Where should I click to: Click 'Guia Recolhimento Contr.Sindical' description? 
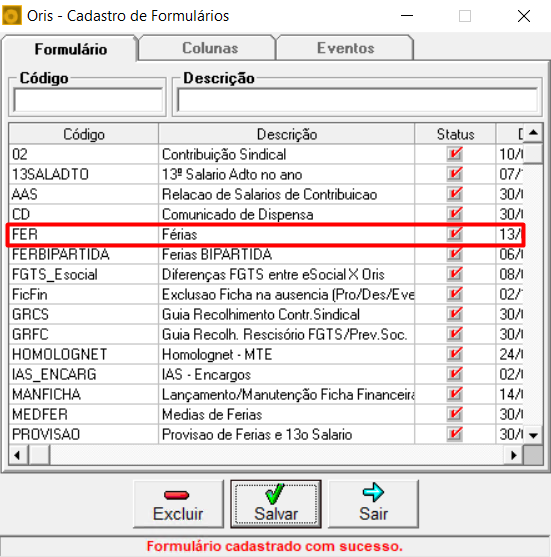pos(286,314)
